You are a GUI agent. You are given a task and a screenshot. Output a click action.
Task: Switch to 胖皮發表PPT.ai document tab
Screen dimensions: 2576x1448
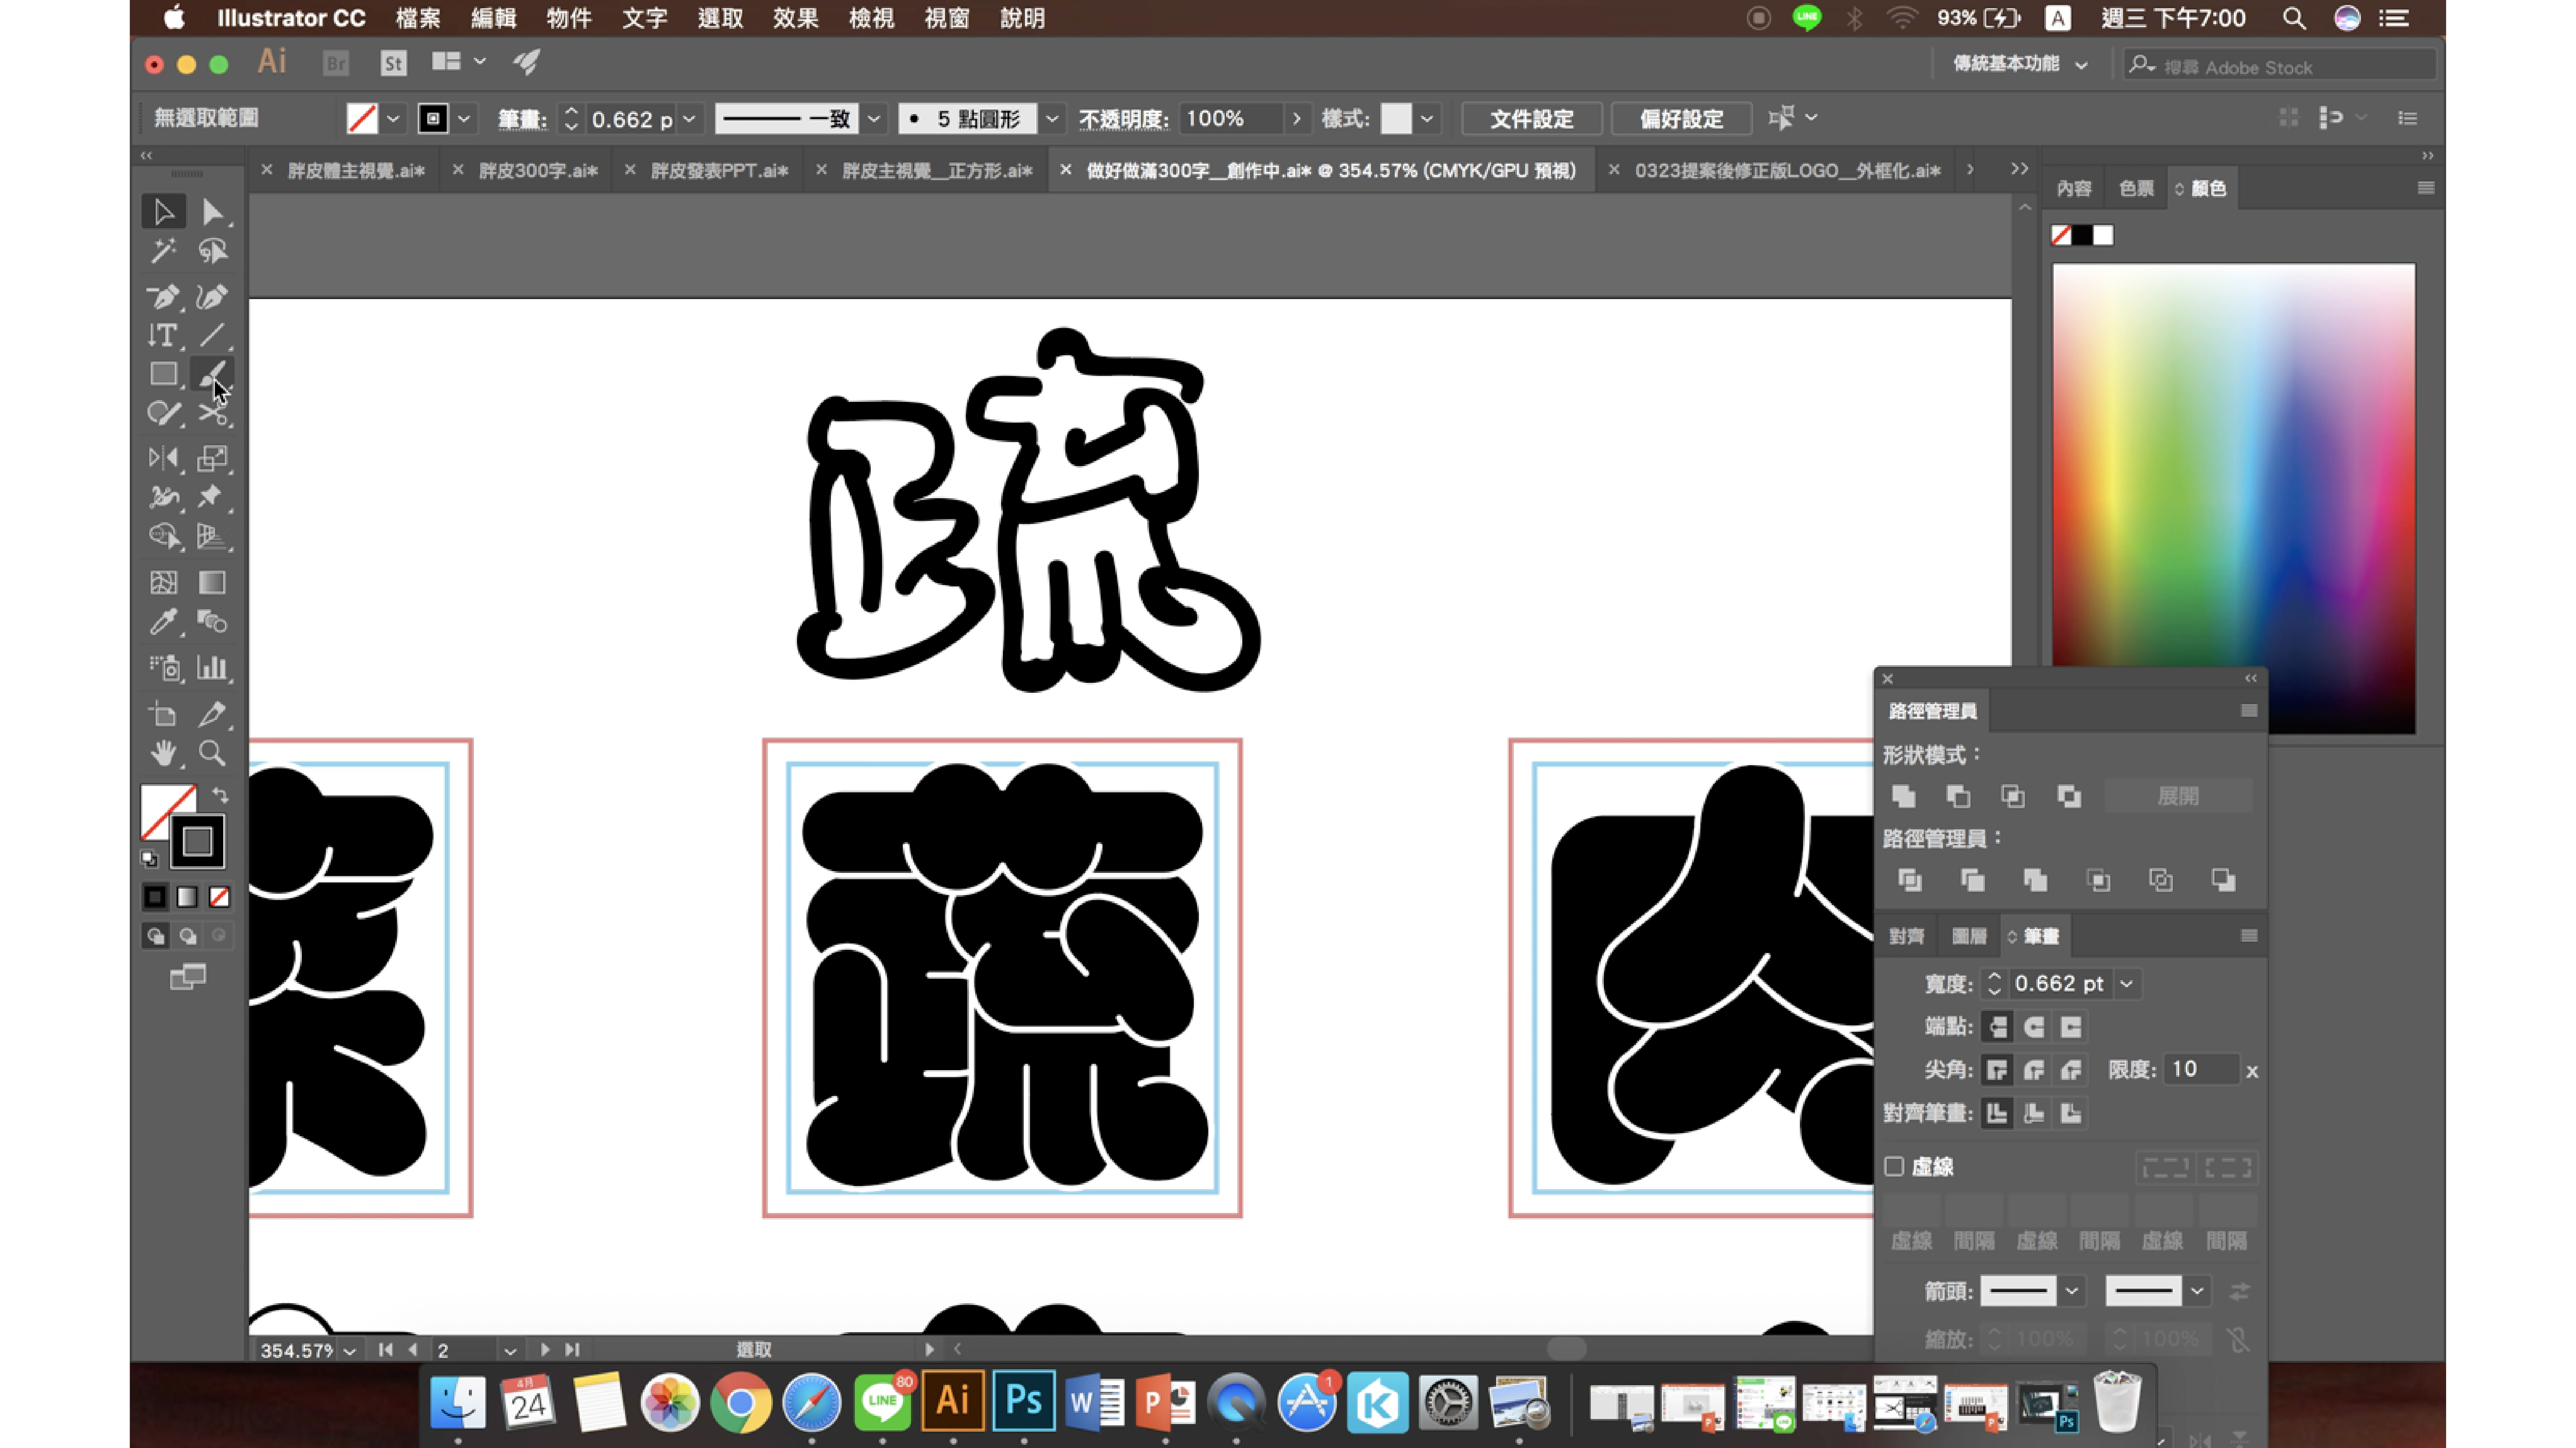coord(719,171)
